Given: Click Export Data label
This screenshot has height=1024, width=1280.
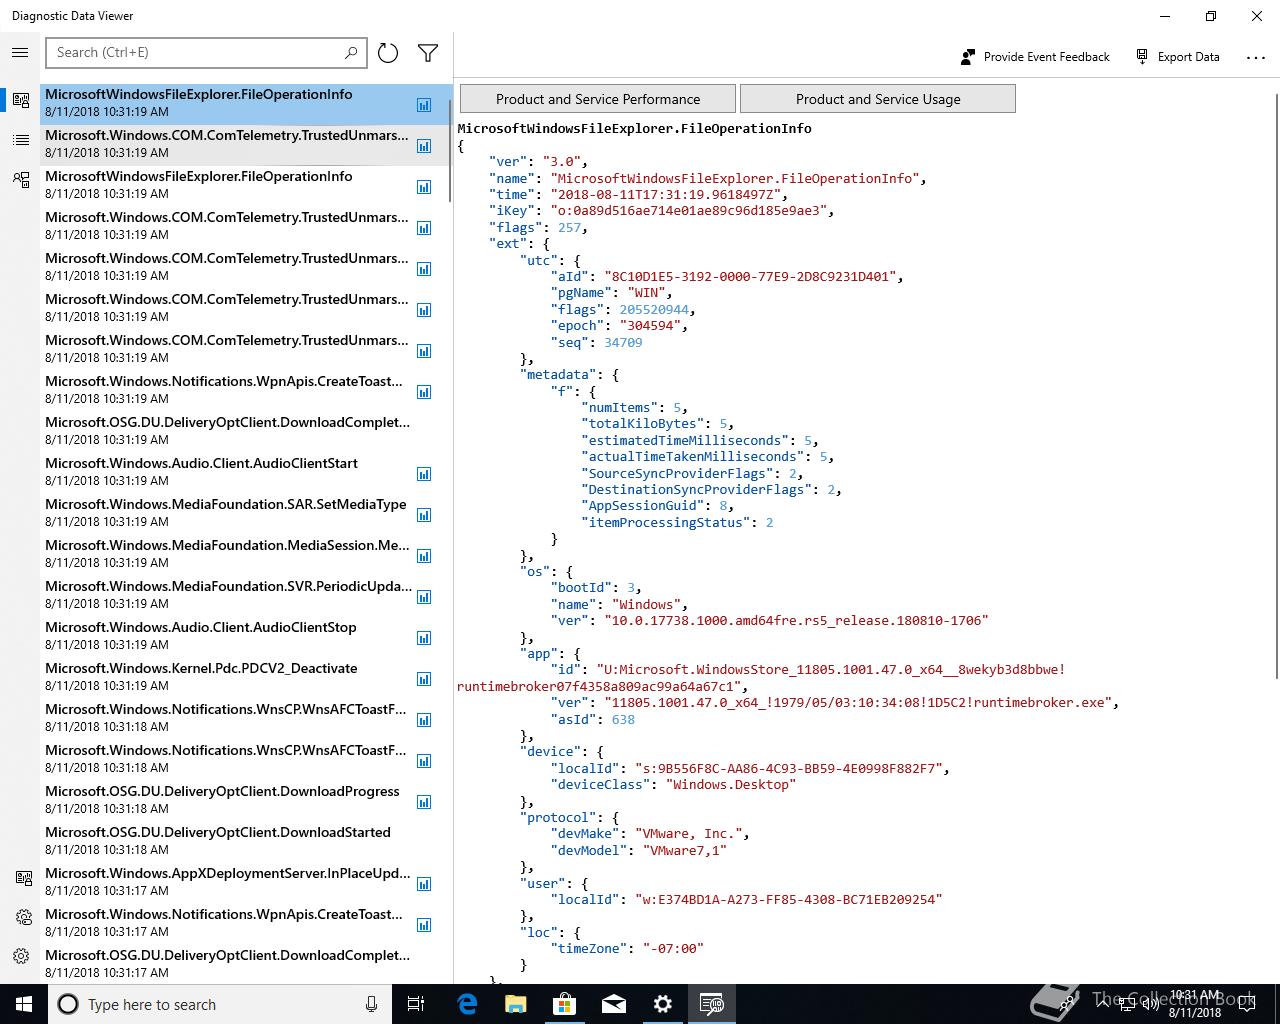Looking at the screenshot, I should [1189, 57].
